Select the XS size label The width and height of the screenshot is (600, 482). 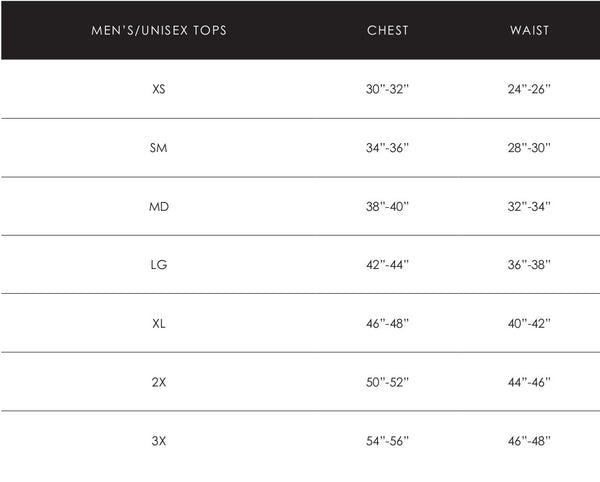point(159,89)
